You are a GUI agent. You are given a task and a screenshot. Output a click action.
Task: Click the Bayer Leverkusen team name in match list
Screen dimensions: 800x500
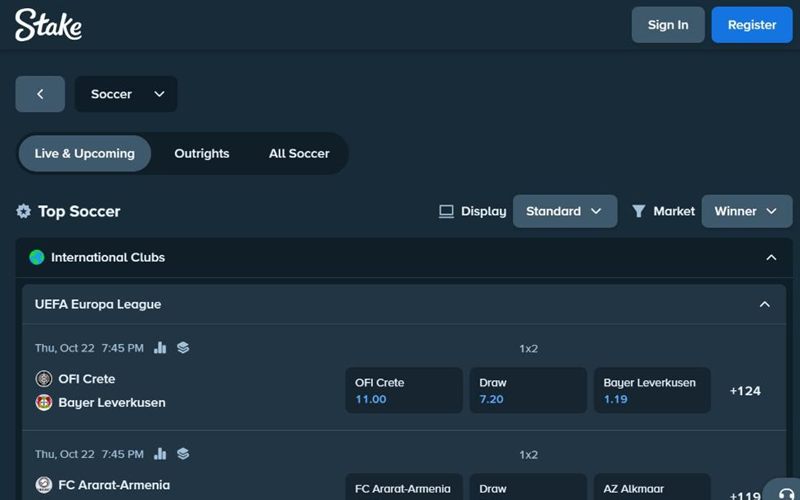(112, 403)
